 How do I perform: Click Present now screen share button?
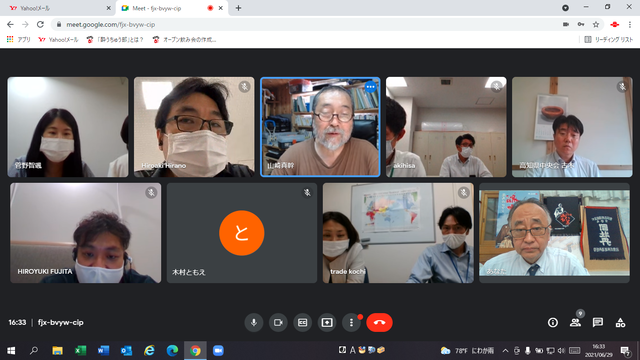coord(327,322)
